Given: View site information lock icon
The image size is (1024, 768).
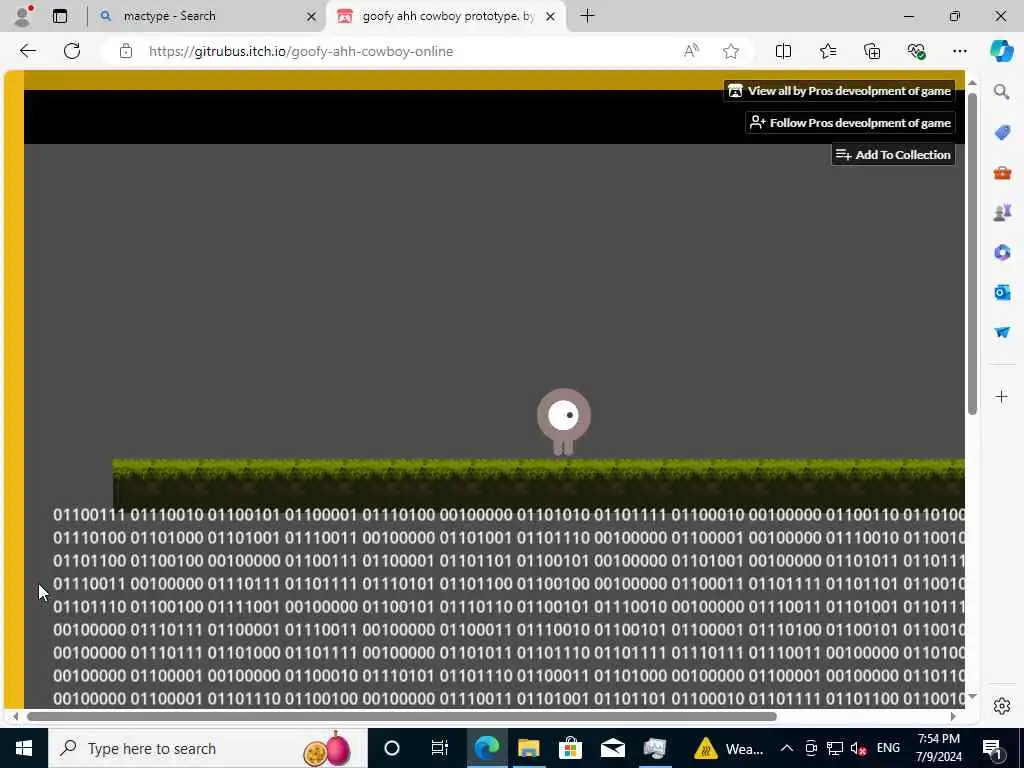Looking at the screenshot, I should [126, 51].
